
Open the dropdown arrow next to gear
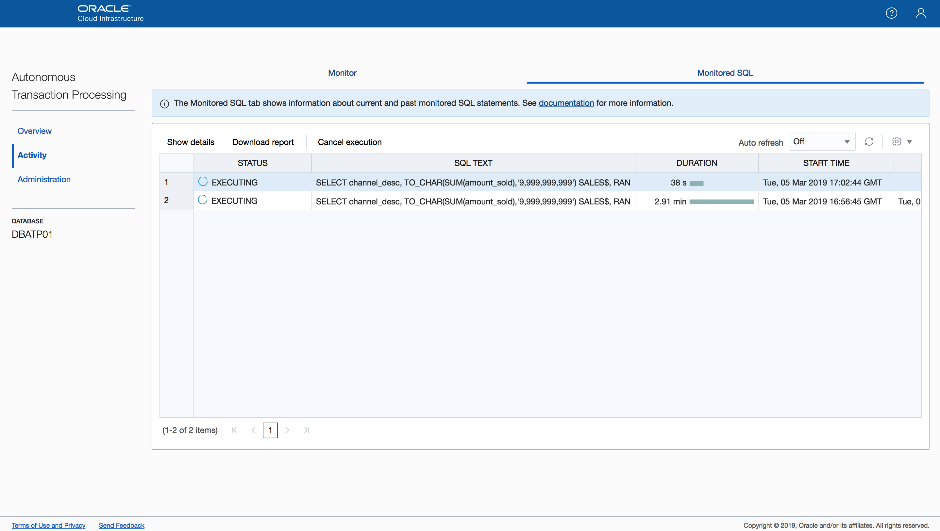(909, 142)
